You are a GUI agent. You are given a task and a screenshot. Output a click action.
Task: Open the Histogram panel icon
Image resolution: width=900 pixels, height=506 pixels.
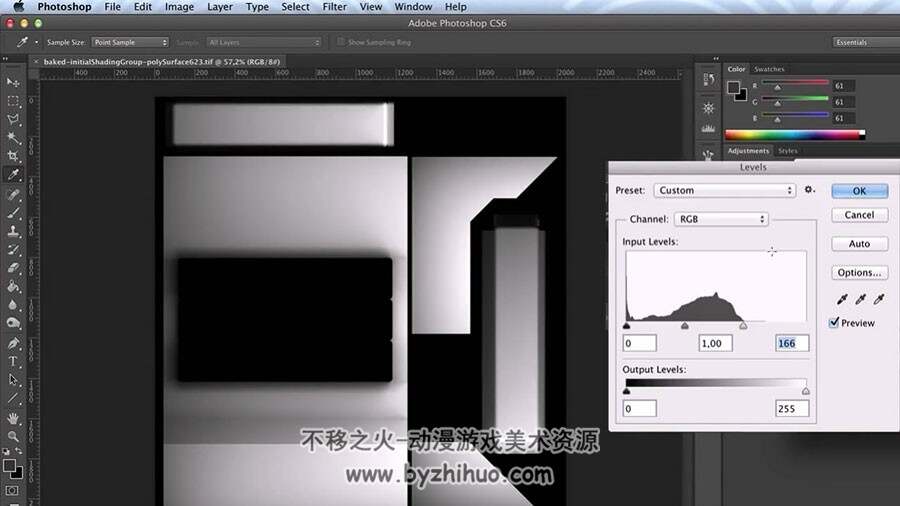pos(709,129)
